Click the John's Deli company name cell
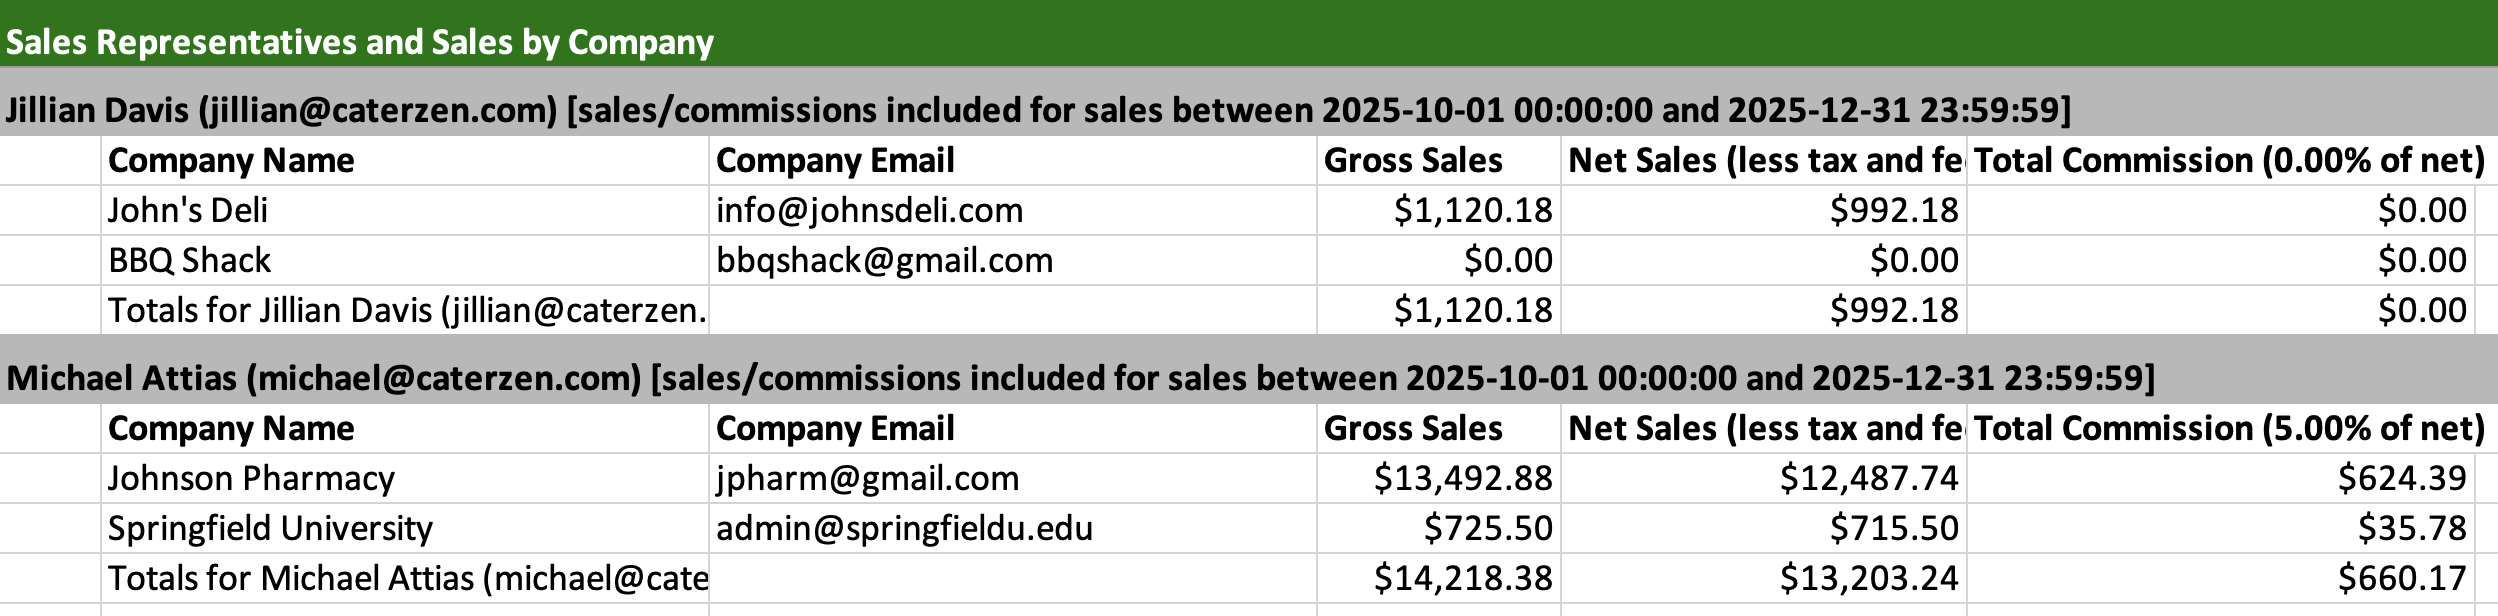 click(x=188, y=210)
